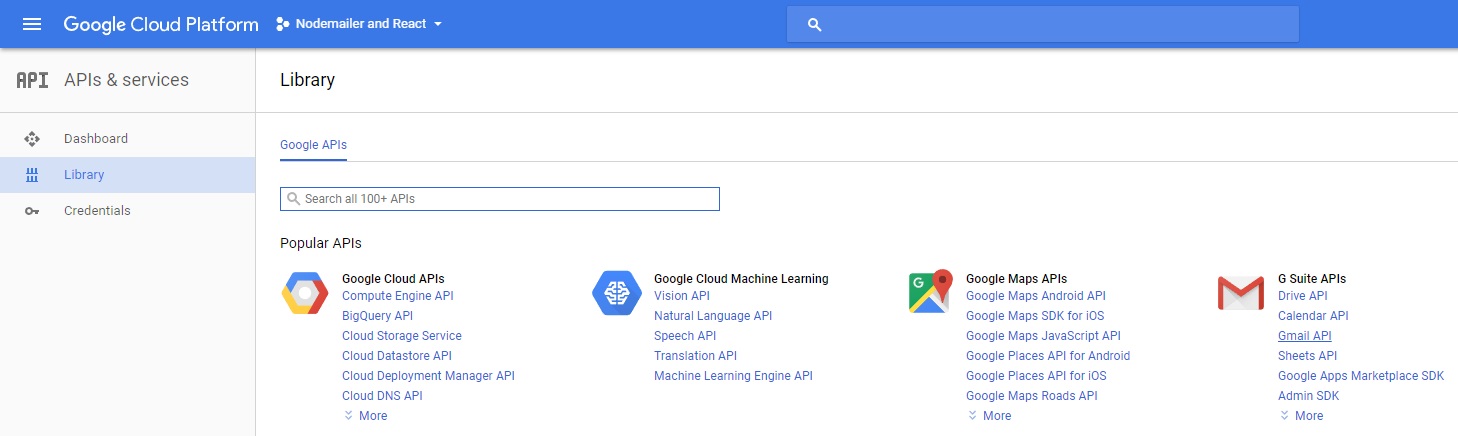Open the hamburger navigation menu

click(32, 24)
